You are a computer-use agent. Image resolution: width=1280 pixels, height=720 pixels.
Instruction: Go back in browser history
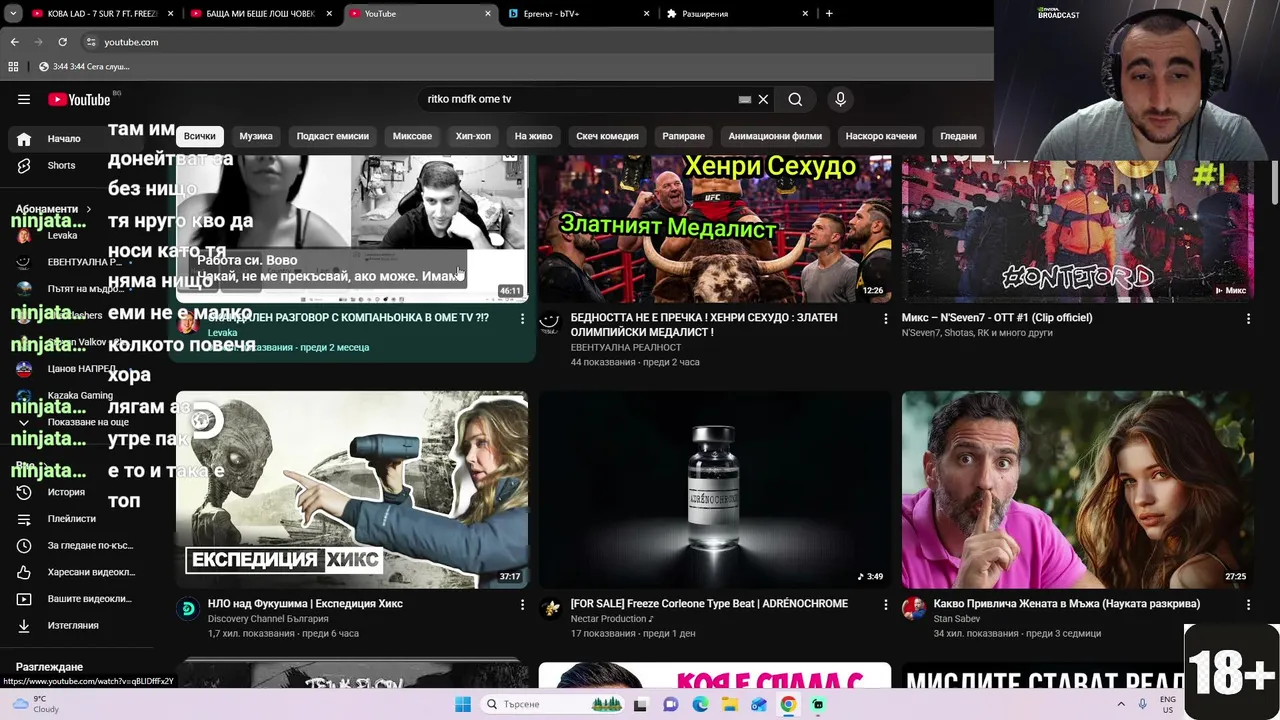pyautogui.click(x=14, y=42)
